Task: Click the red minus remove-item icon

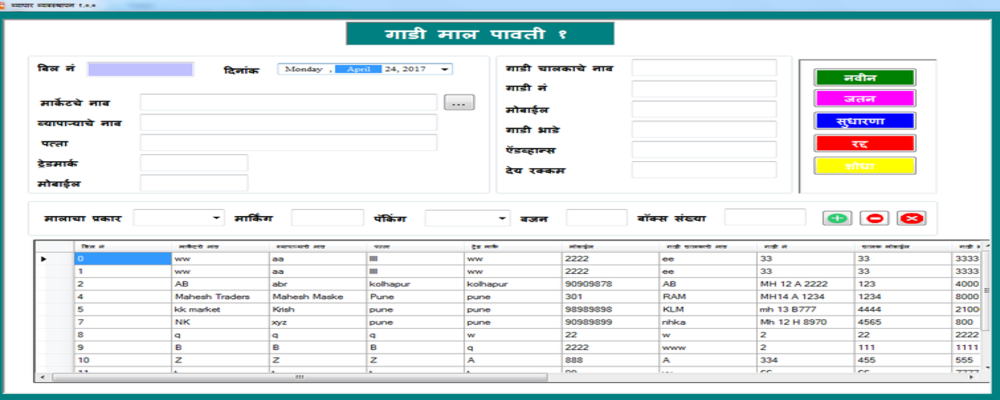Action: (873, 218)
